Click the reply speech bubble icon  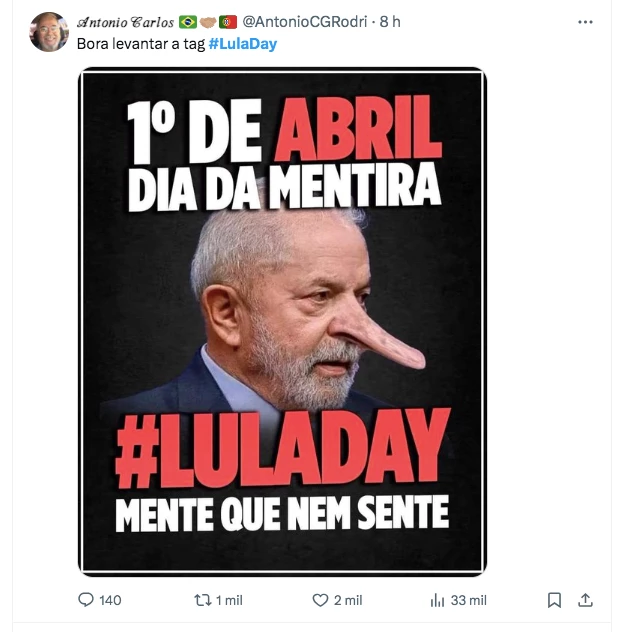click(86, 600)
